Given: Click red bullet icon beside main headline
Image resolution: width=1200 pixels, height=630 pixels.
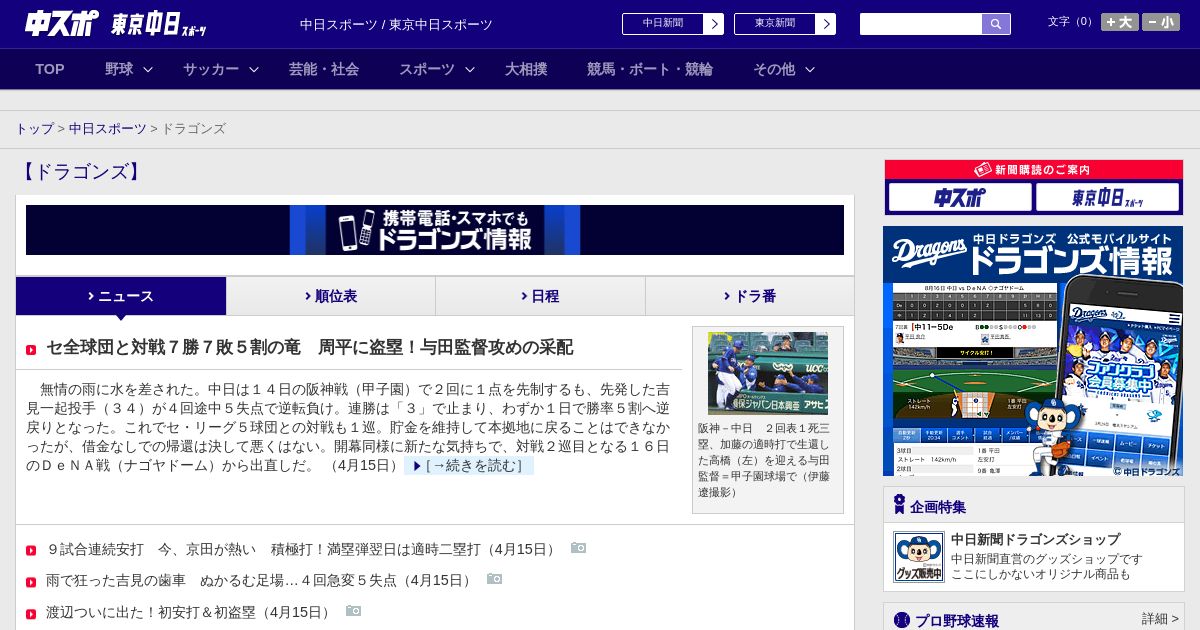Looking at the screenshot, I should tap(31, 350).
